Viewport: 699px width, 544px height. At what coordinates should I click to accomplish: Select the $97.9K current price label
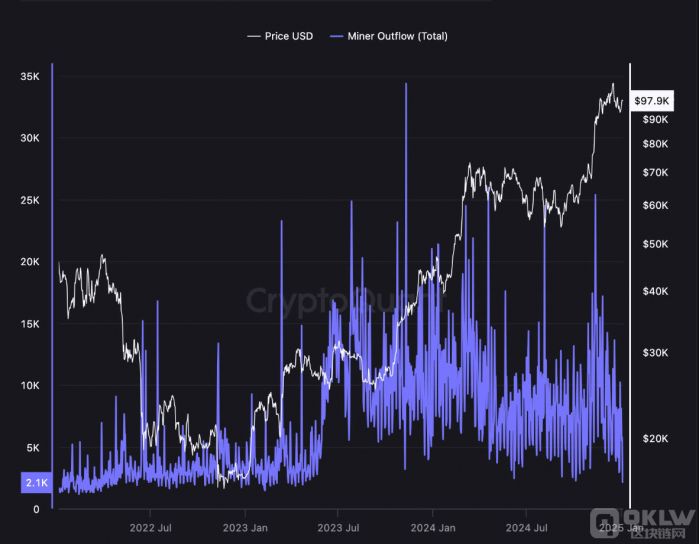tap(651, 101)
